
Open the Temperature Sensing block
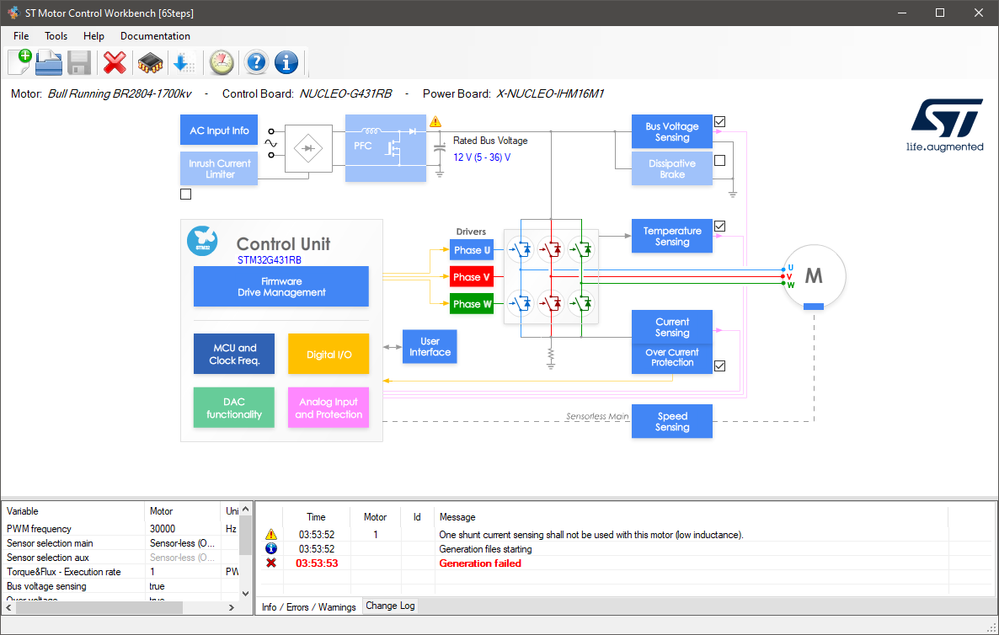[x=672, y=236]
